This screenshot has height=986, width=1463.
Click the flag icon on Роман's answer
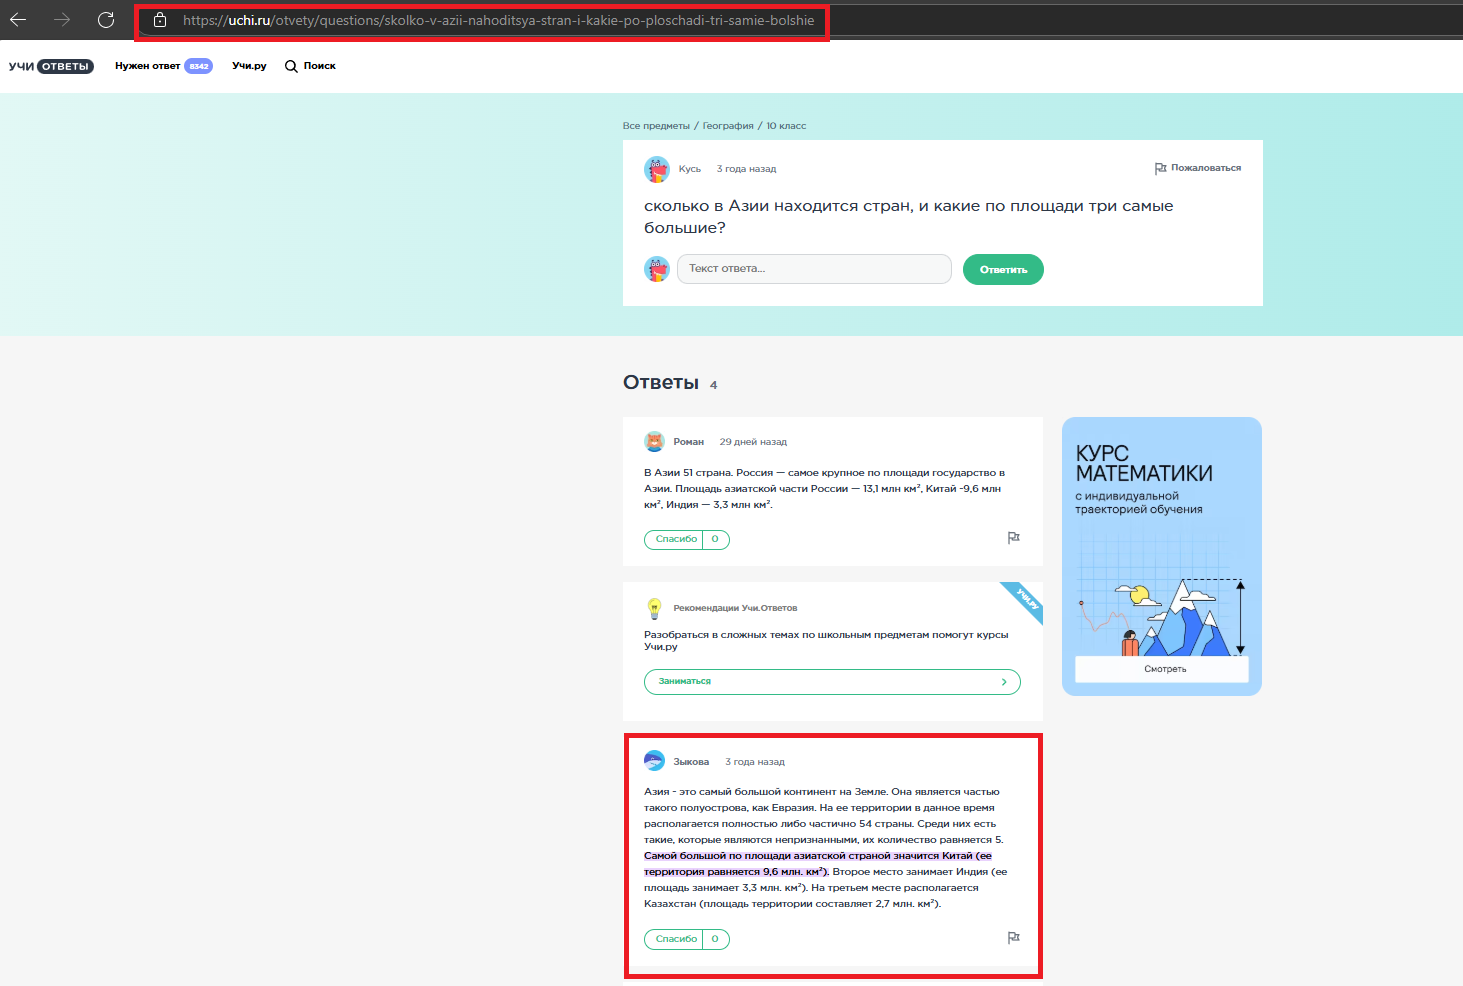coord(1013,538)
